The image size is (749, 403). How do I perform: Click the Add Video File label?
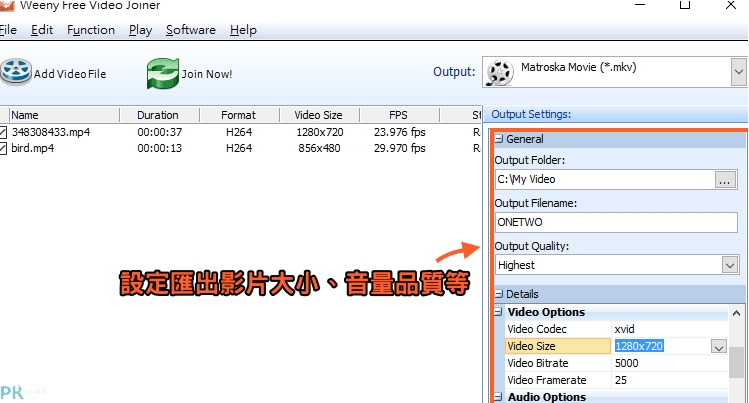[x=70, y=74]
